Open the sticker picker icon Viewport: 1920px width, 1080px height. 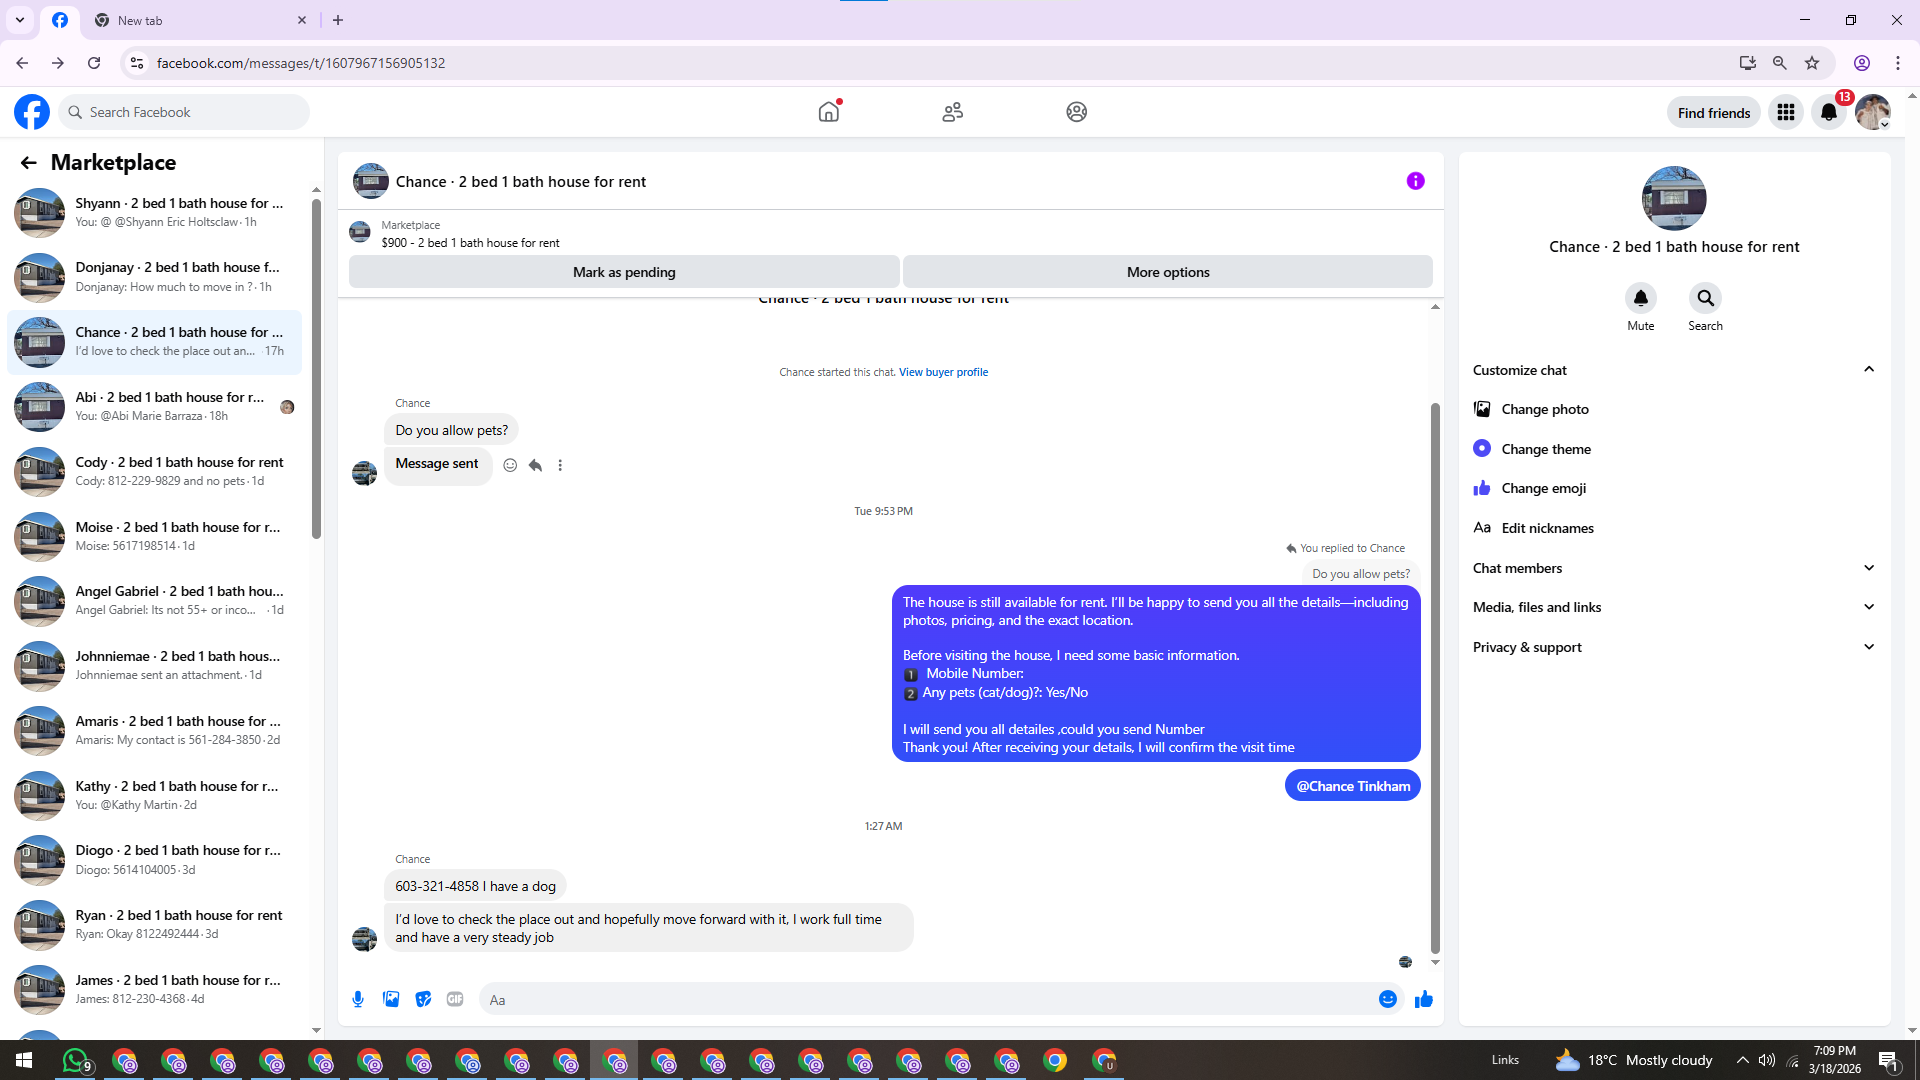click(423, 999)
